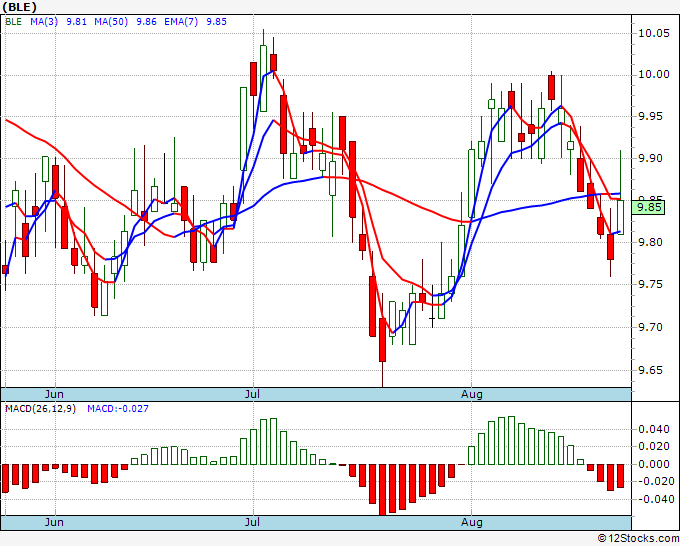Click Jun on the MACD date axis
The width and height of the screenshot is (680, 546).
54,522
